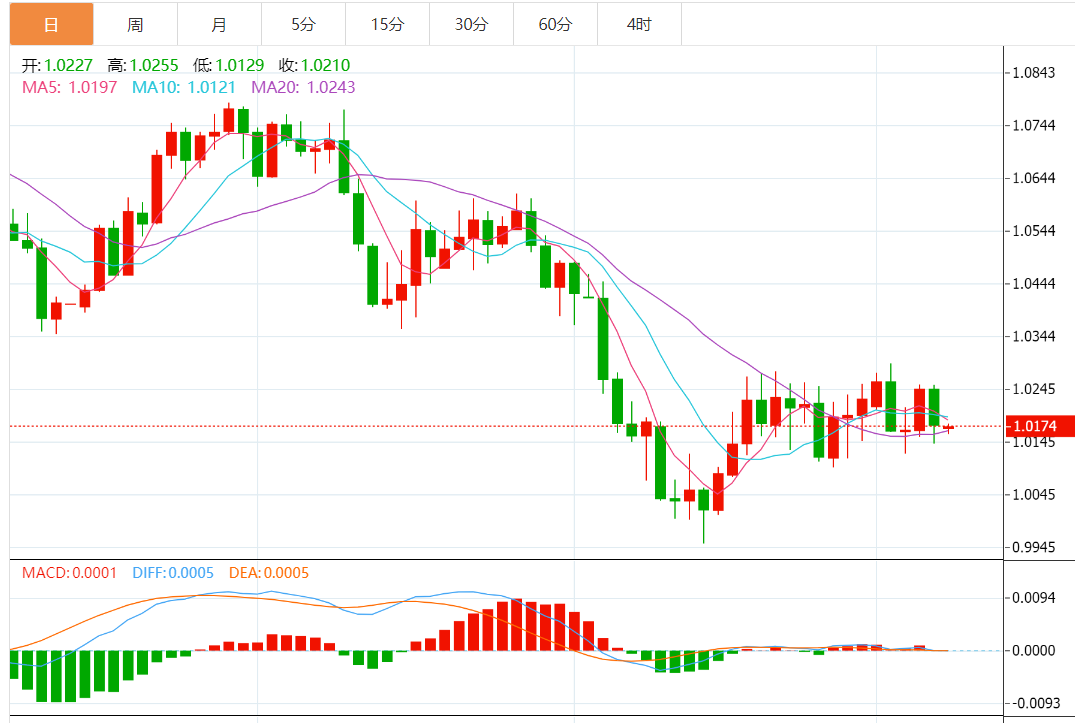Click the MA20: 1.0243 indicator label
The image size is (1075, 723).
303,87
